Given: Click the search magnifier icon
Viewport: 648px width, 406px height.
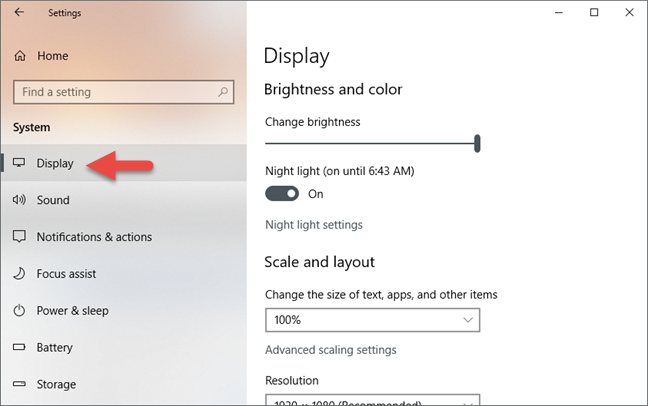Looking at the screenshot, I should coord(223,92).
